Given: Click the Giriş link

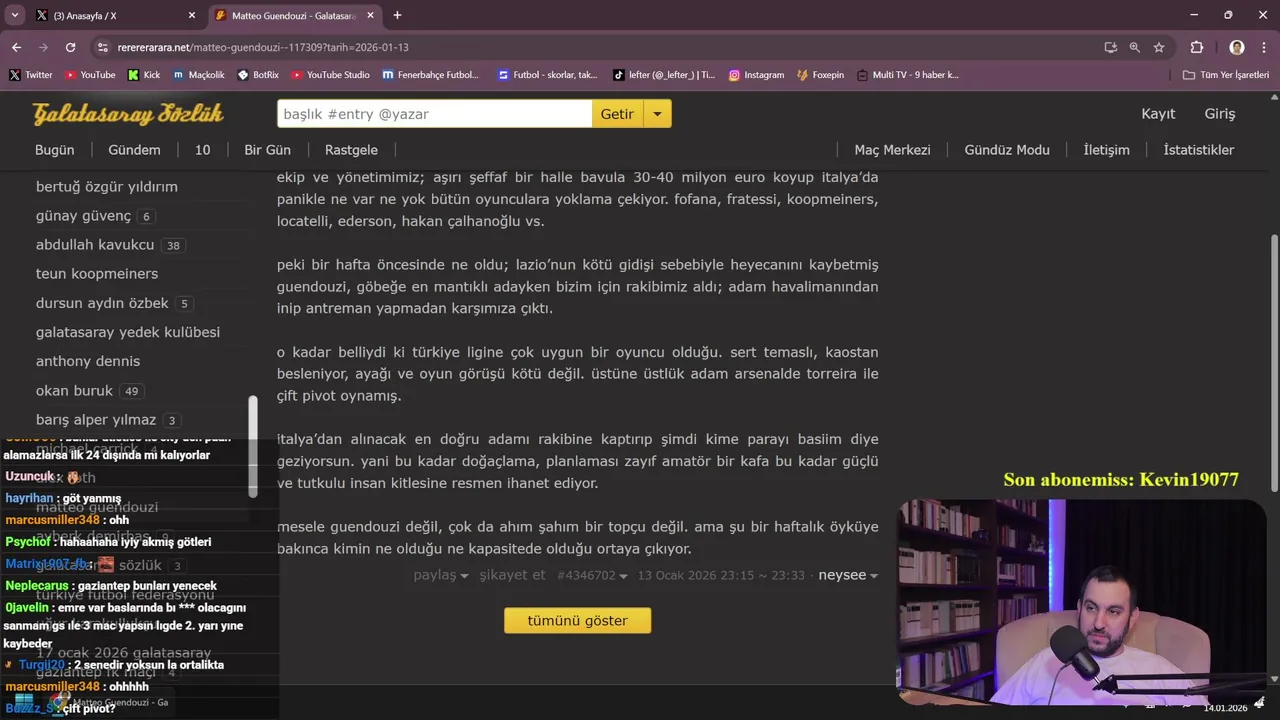Looking at the screenshot, I should (x=1219, y=114).
